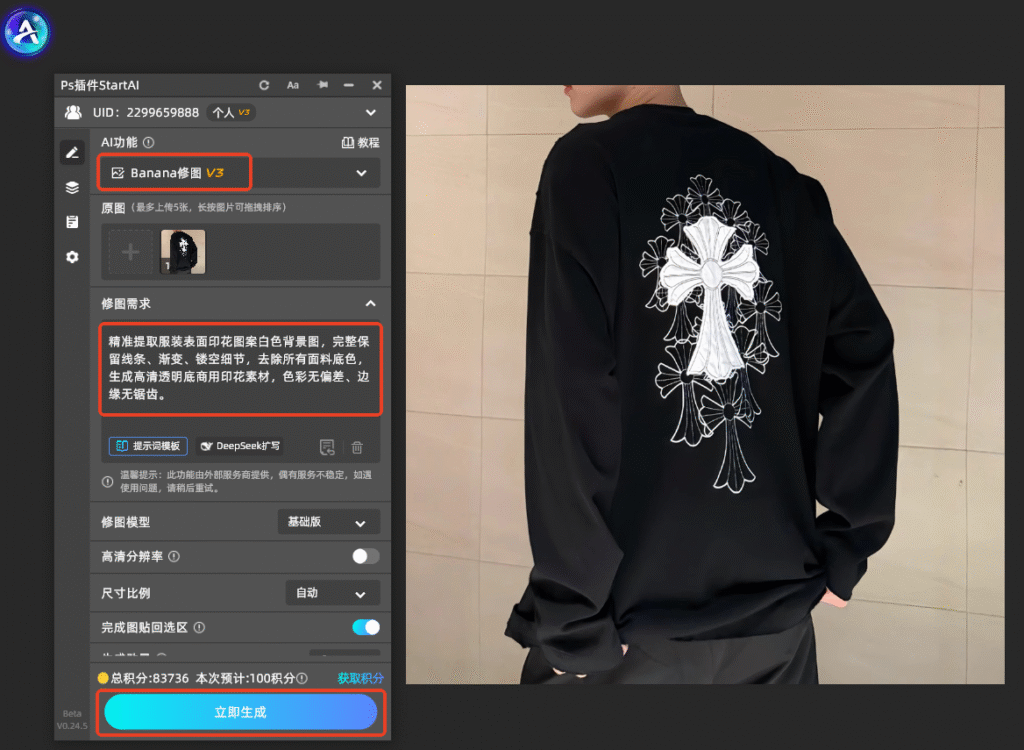Click the info icon beside AI功能

[149, 142]
